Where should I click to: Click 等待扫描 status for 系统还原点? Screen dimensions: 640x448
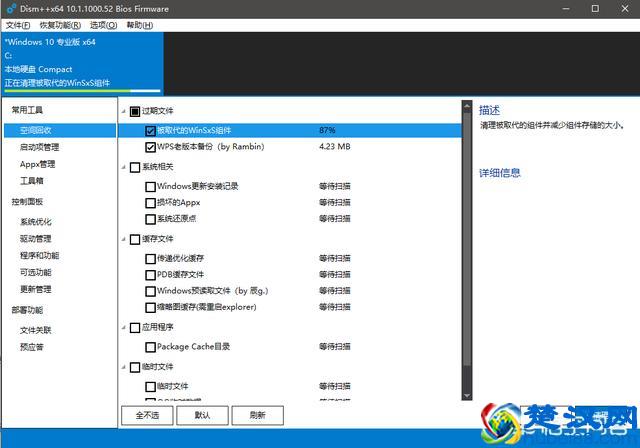point(335,219)
